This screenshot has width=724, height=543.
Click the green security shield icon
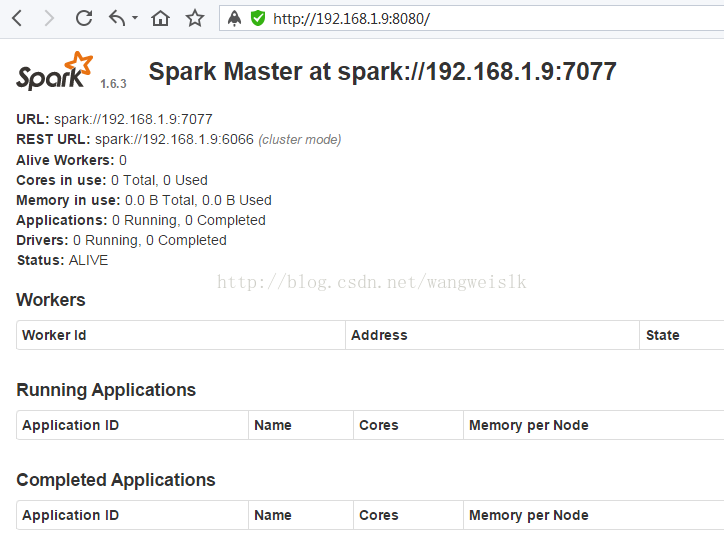(258, 18)
